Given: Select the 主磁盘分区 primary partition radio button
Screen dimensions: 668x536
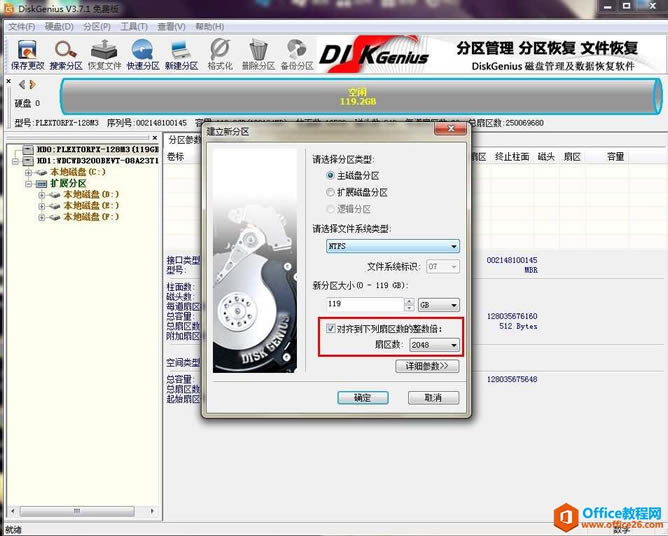Looking at the screenshot, I should click(x=330, y=175).
